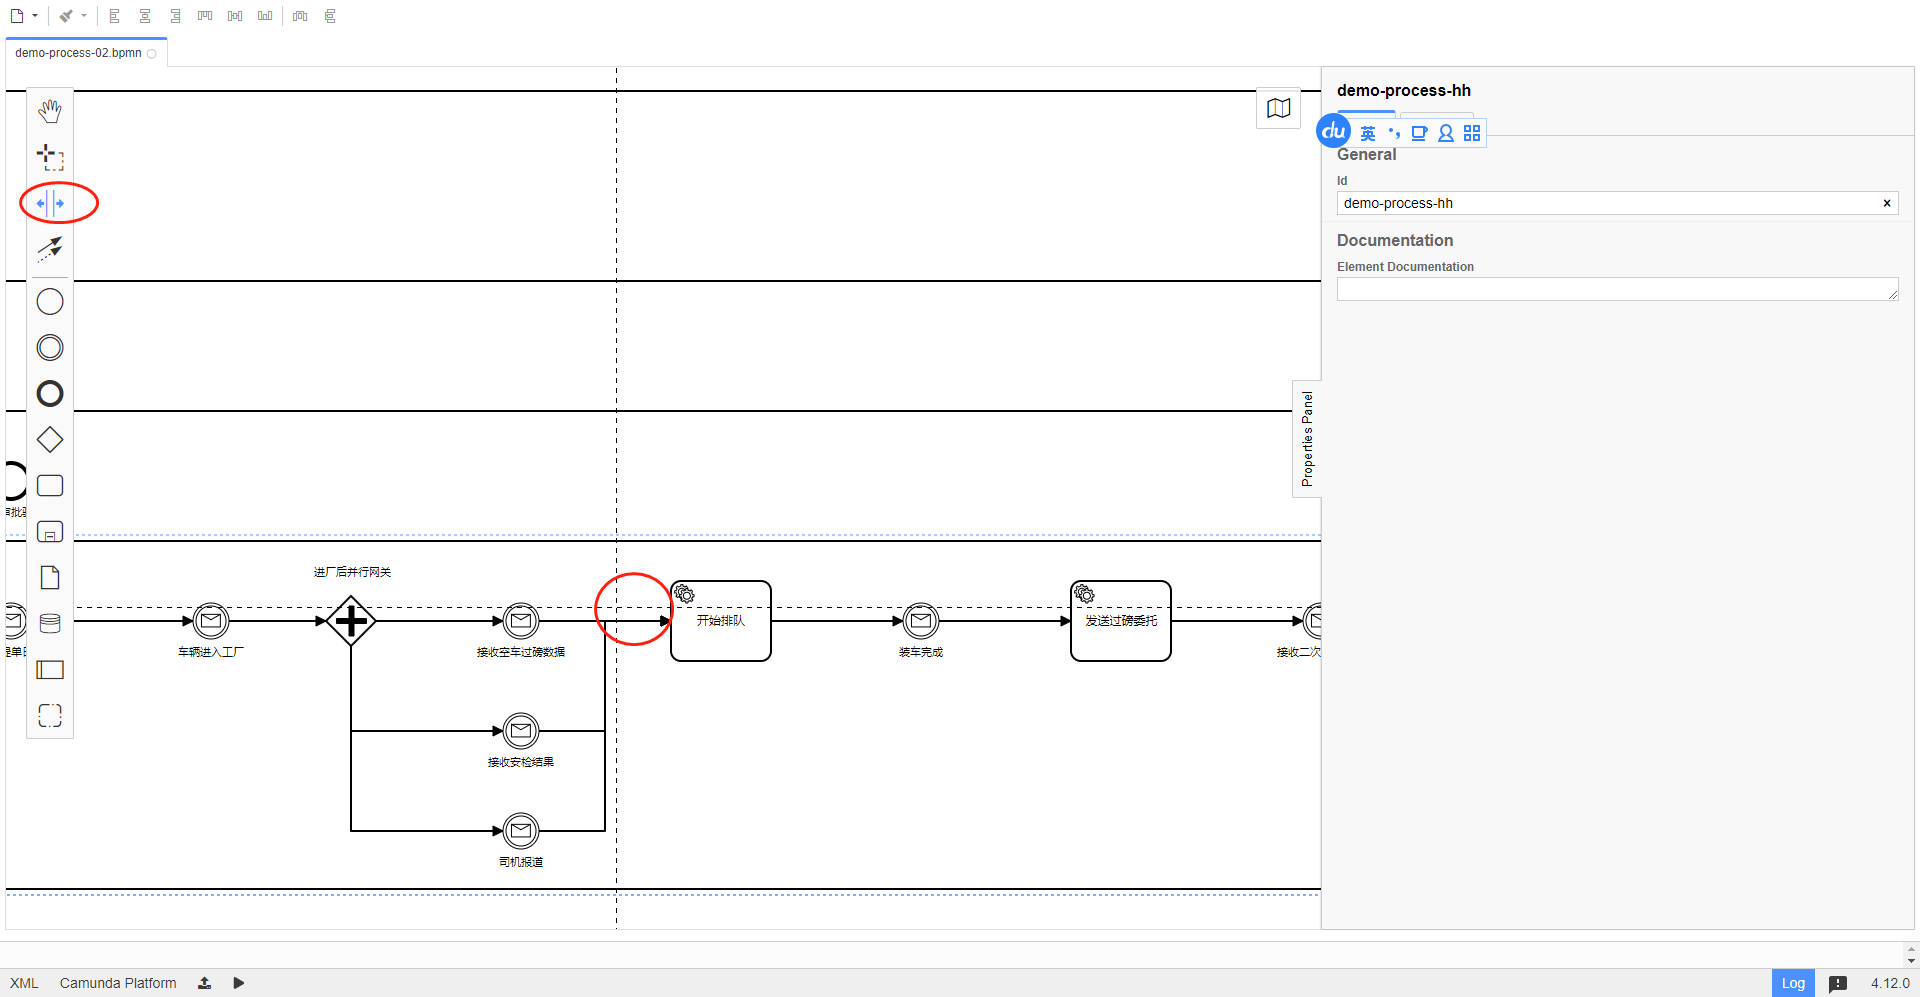Viewport: 1920px width, 997px height.
Task: Click the version 4.12.0 label
Action: [x=1890, y=983]
